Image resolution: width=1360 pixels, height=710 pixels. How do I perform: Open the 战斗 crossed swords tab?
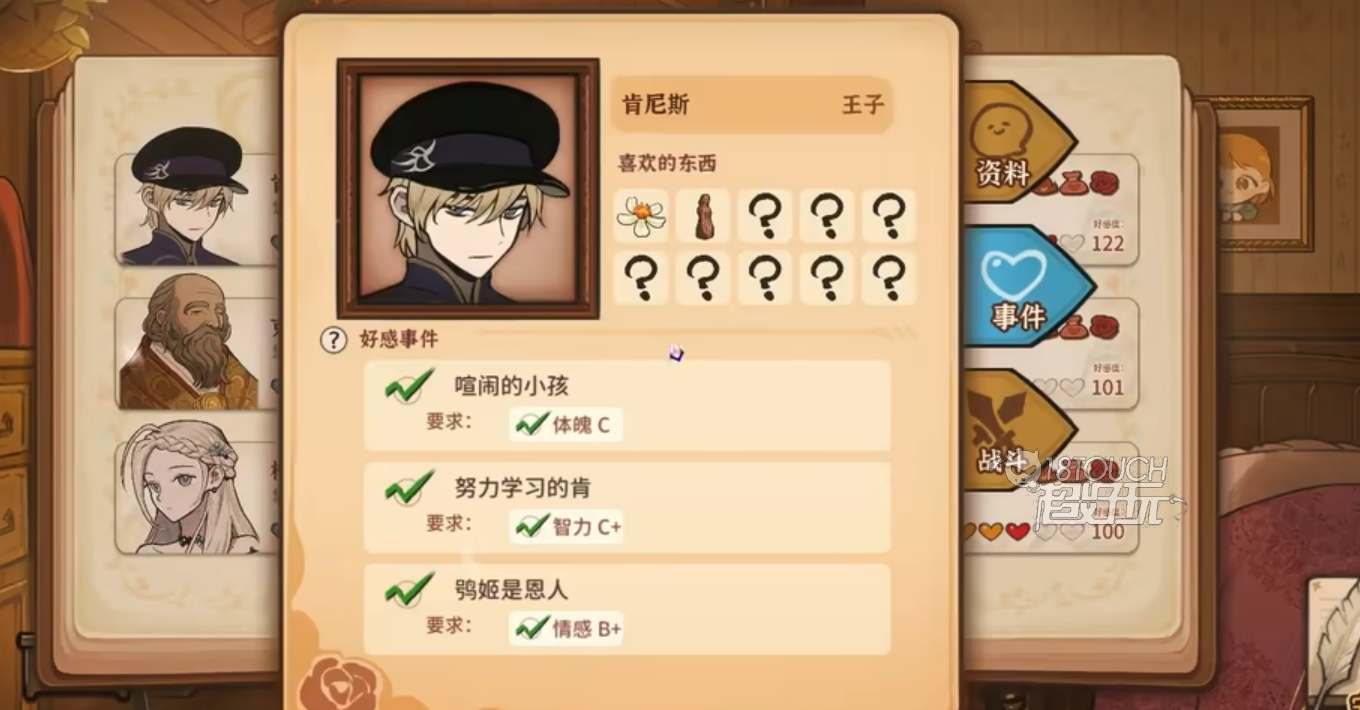click(x=1008, y=430)
